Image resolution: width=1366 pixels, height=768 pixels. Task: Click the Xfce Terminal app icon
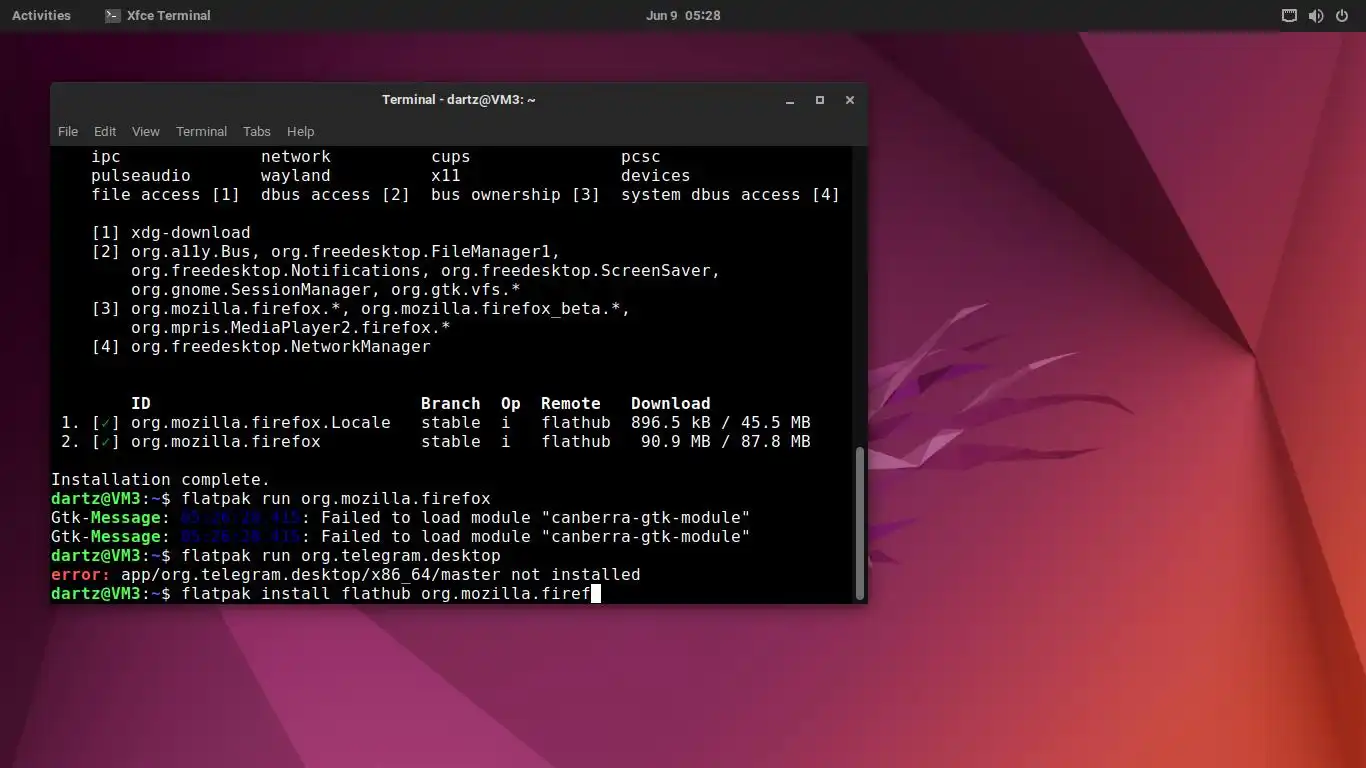113,15
